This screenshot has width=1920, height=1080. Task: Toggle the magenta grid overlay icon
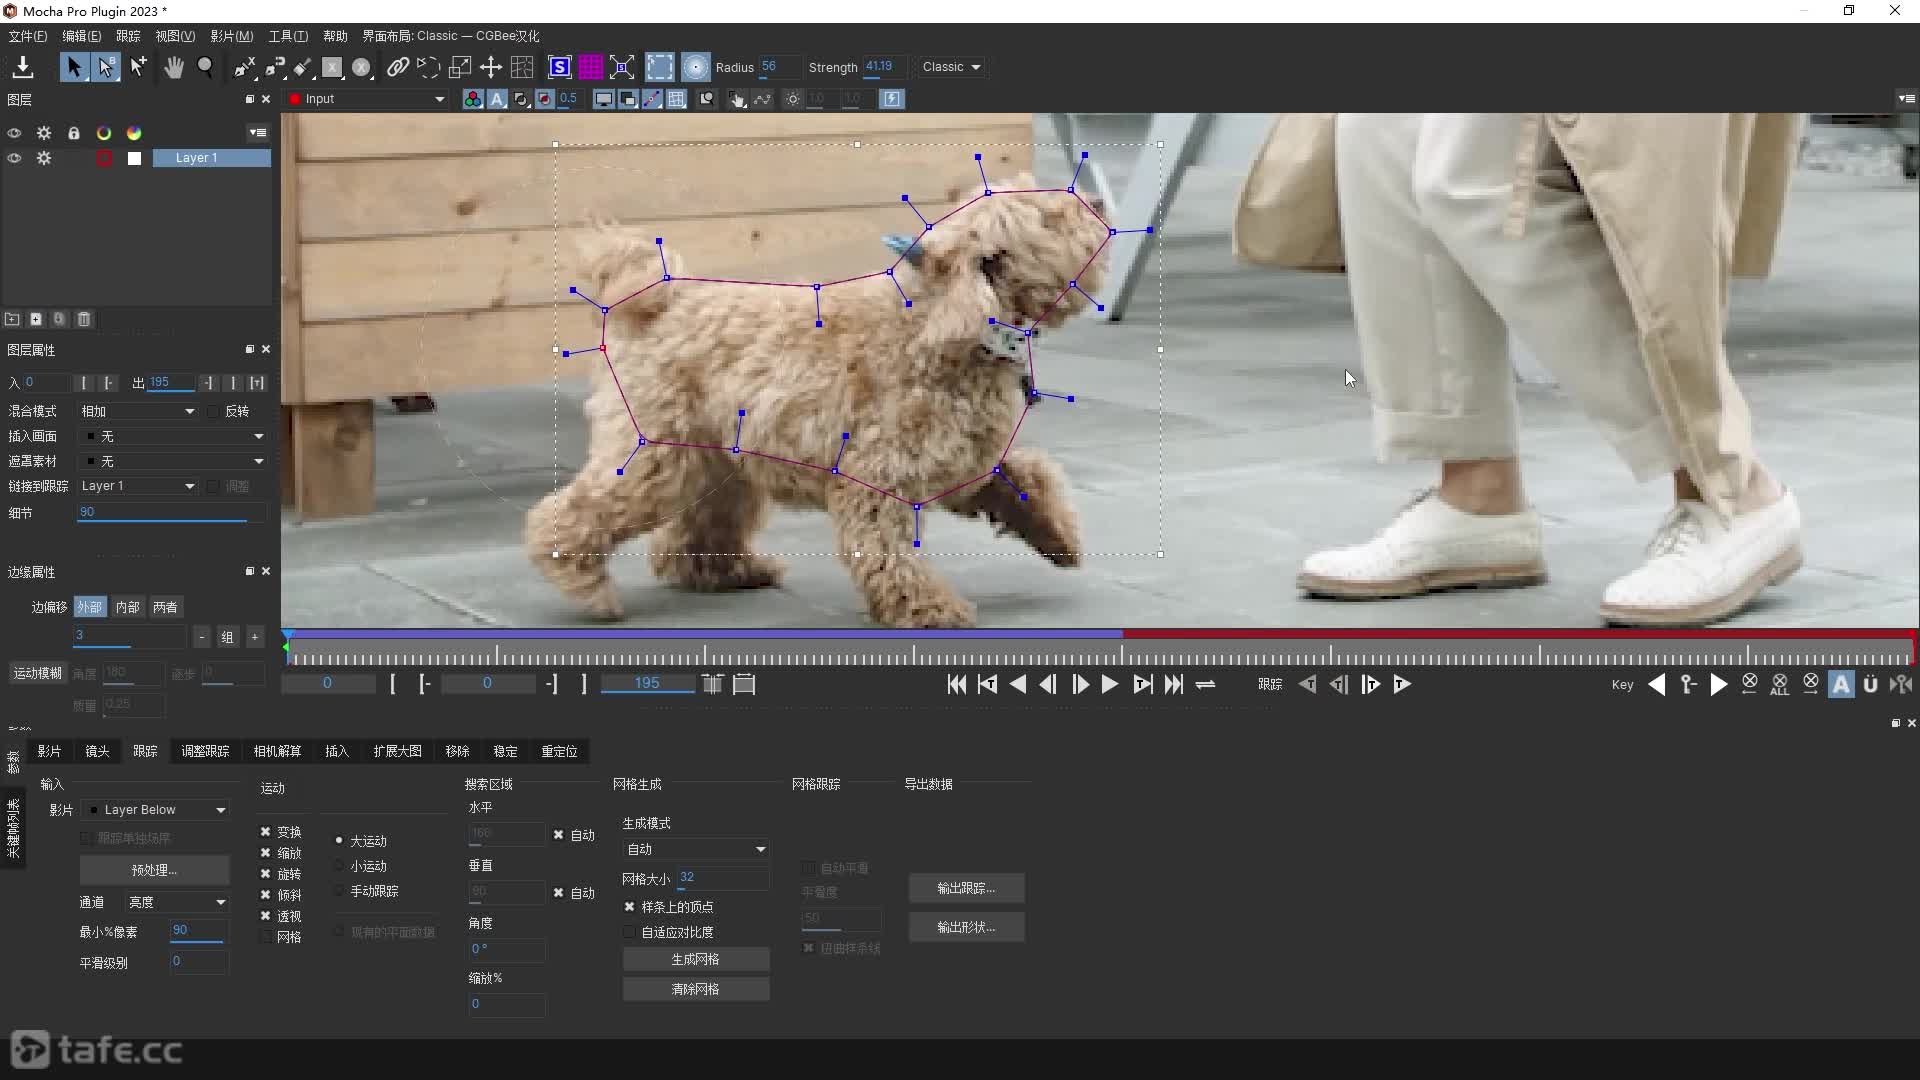pos(591,67)
